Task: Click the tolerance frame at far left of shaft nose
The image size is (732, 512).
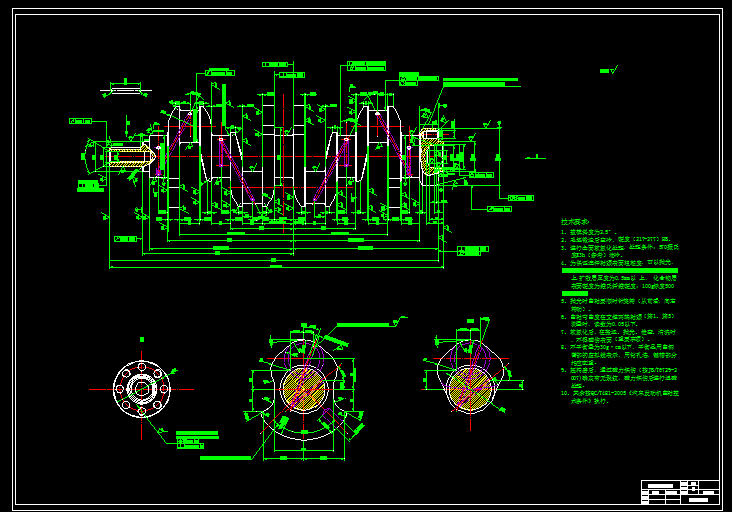Action: (x=81, y=121)
